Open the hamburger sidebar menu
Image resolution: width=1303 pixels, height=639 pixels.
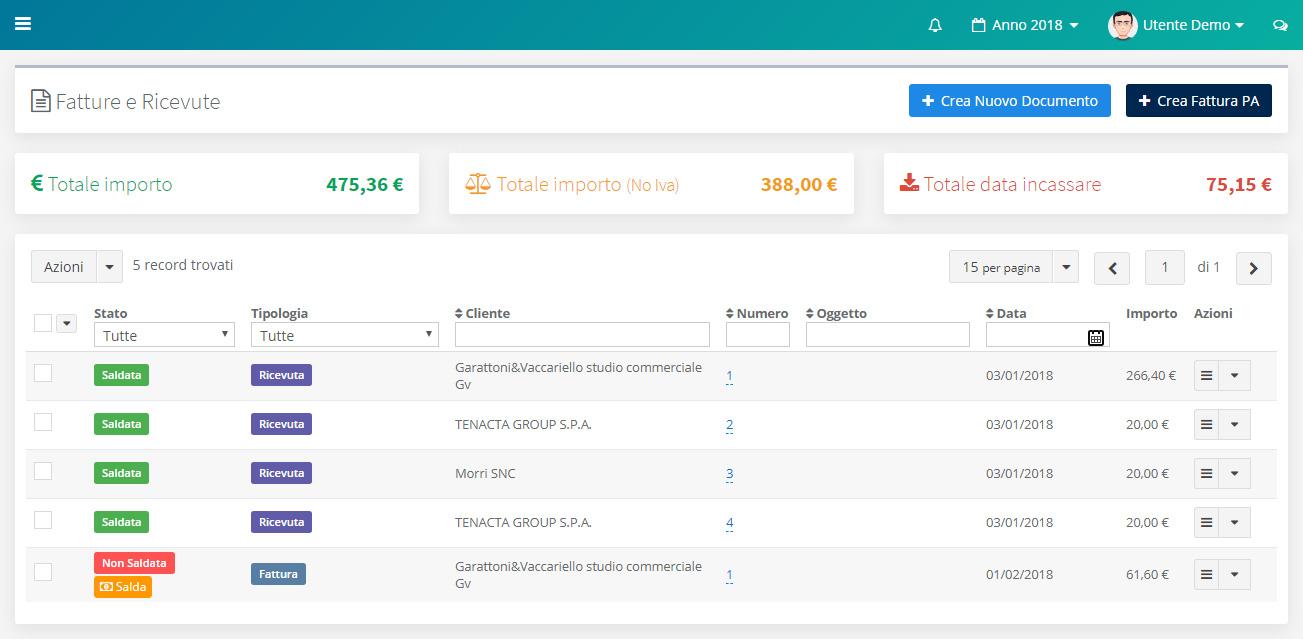click(22, 24)
